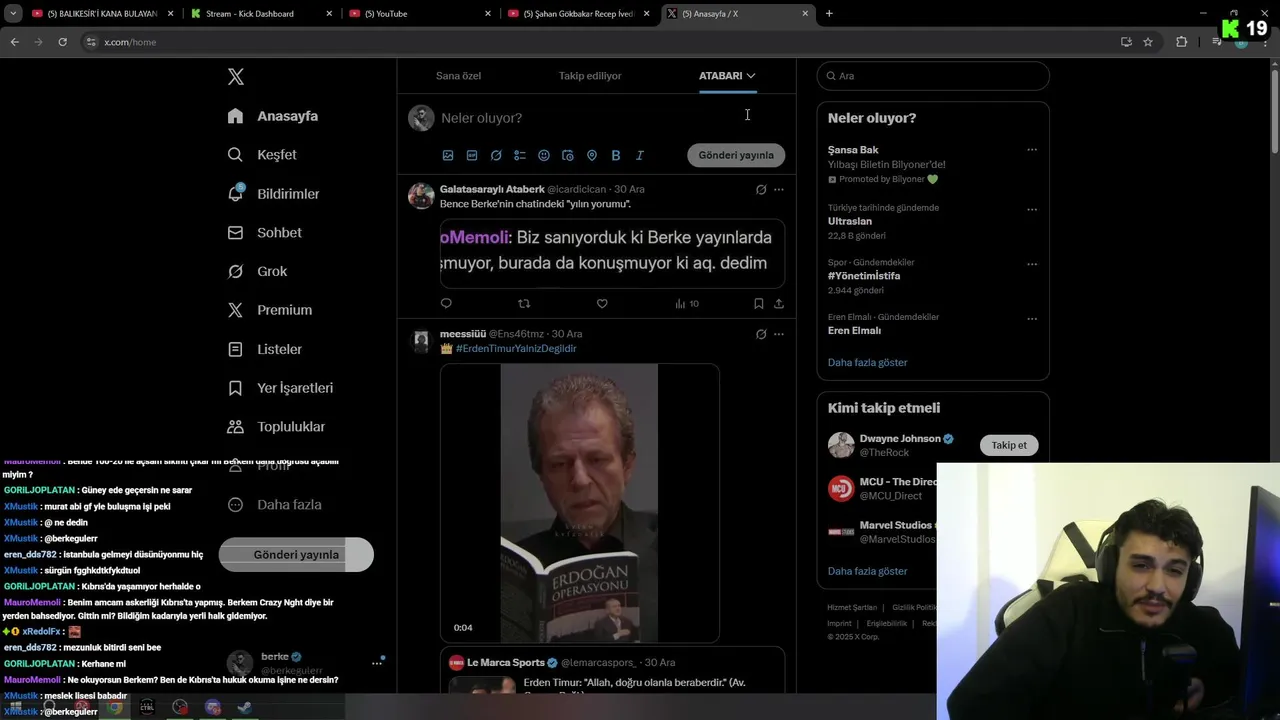Image resolution: width=1280 pixels, height=720 pixels.
Task: Open the X logo home link
Action: (236, 77)
